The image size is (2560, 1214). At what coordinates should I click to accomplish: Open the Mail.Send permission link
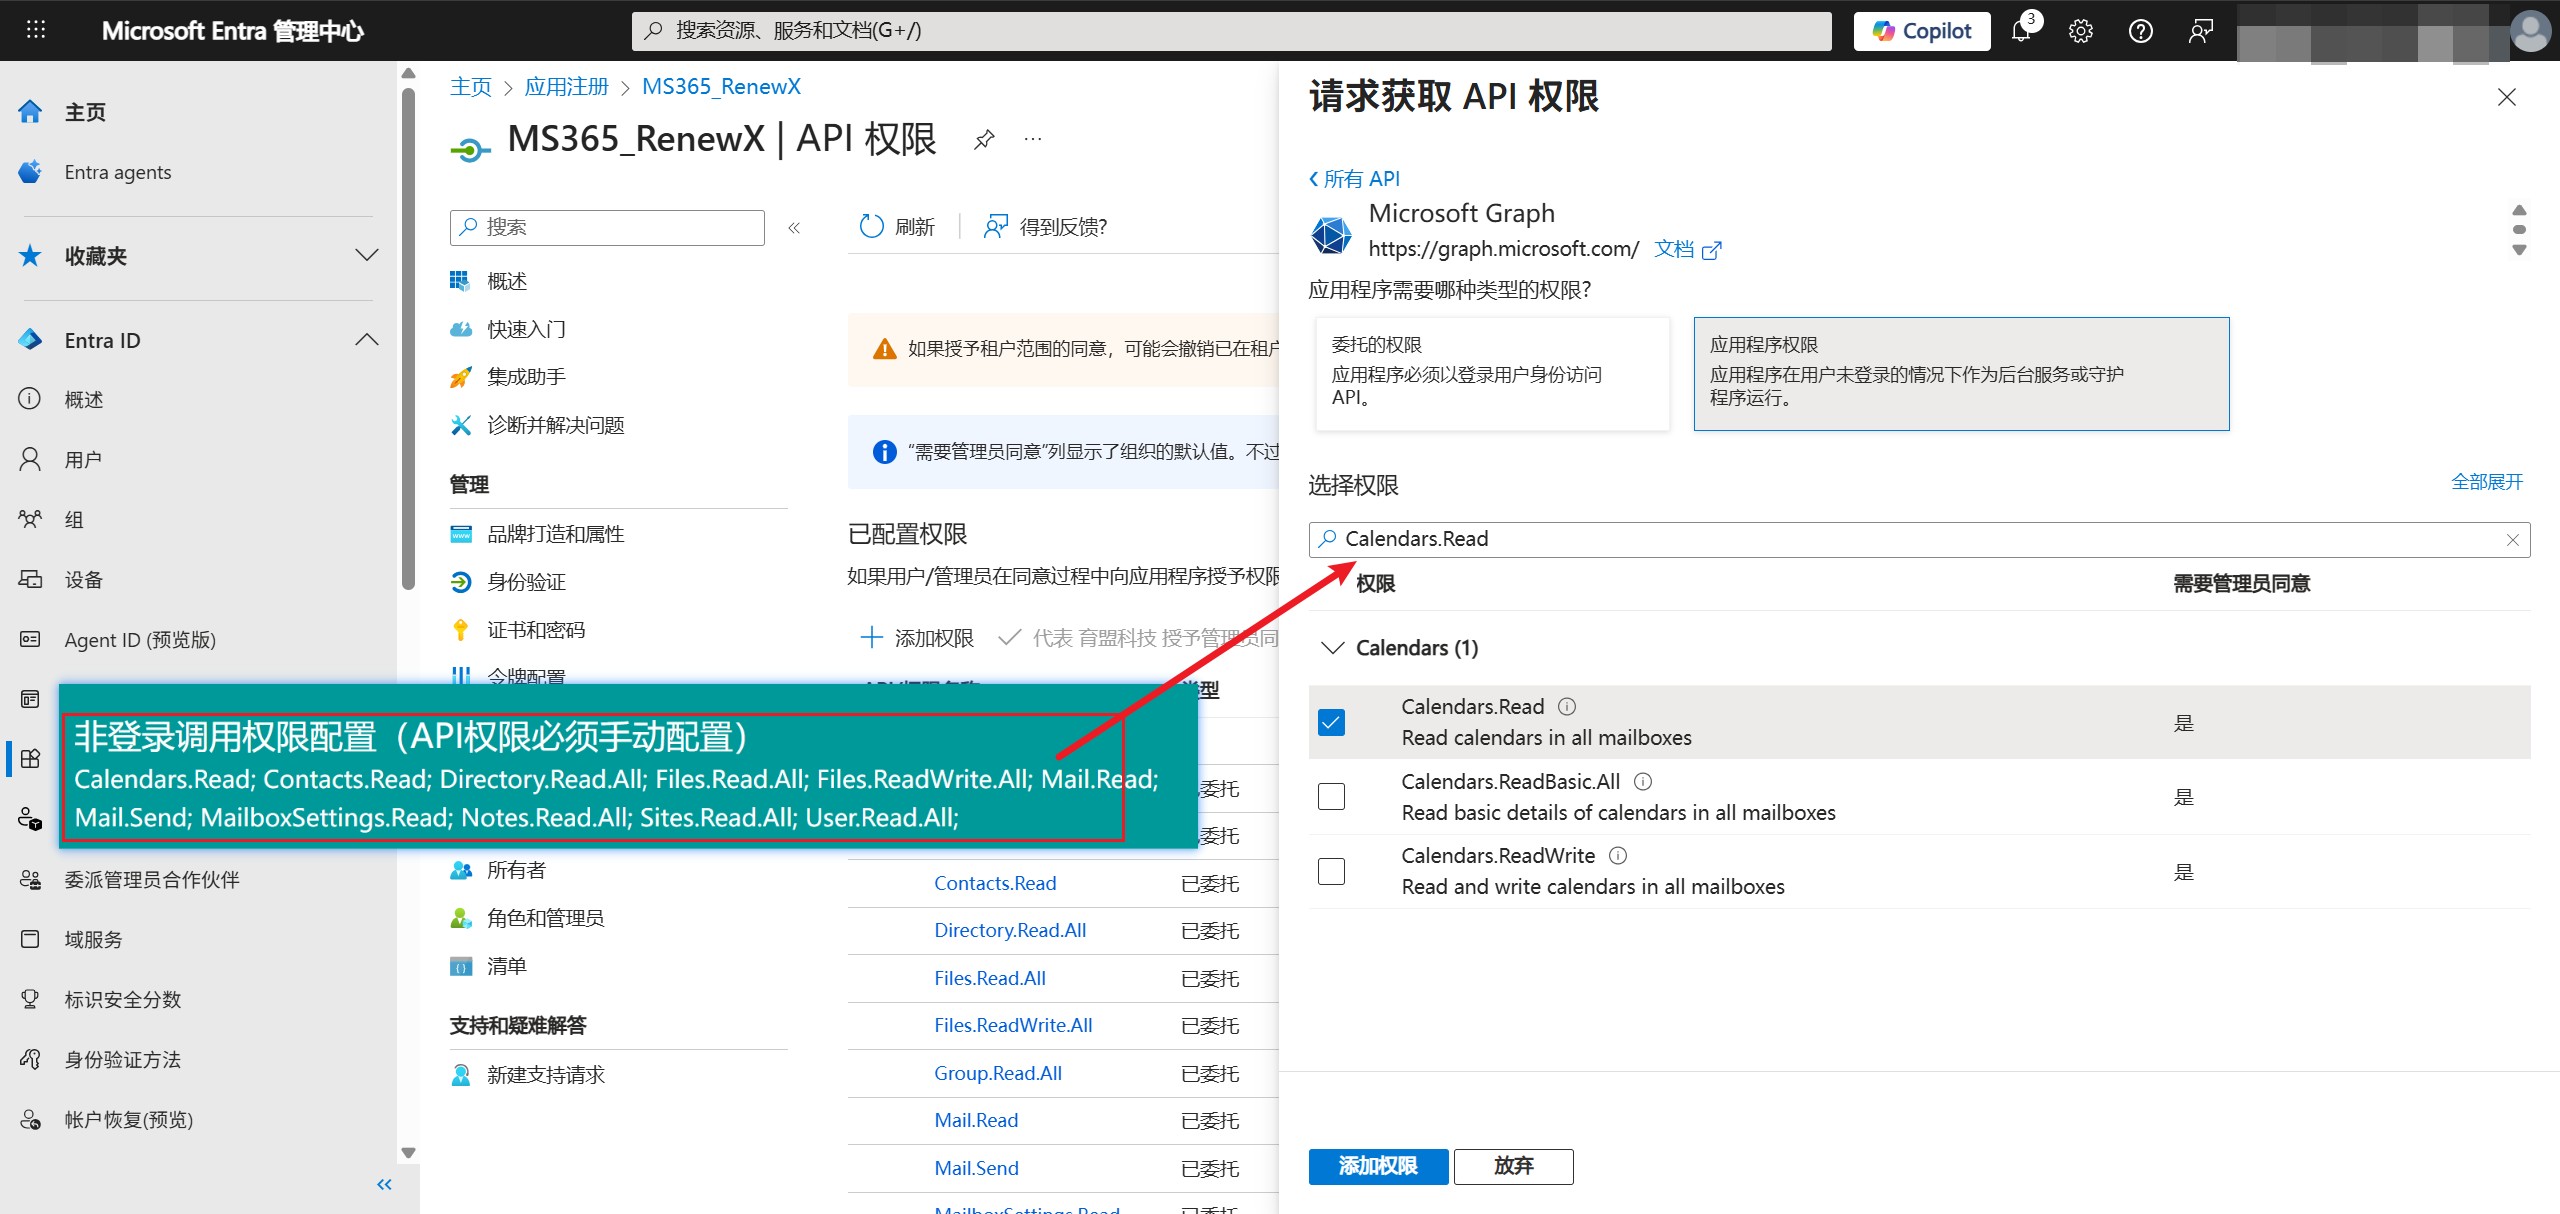(x=976, y=1168)
